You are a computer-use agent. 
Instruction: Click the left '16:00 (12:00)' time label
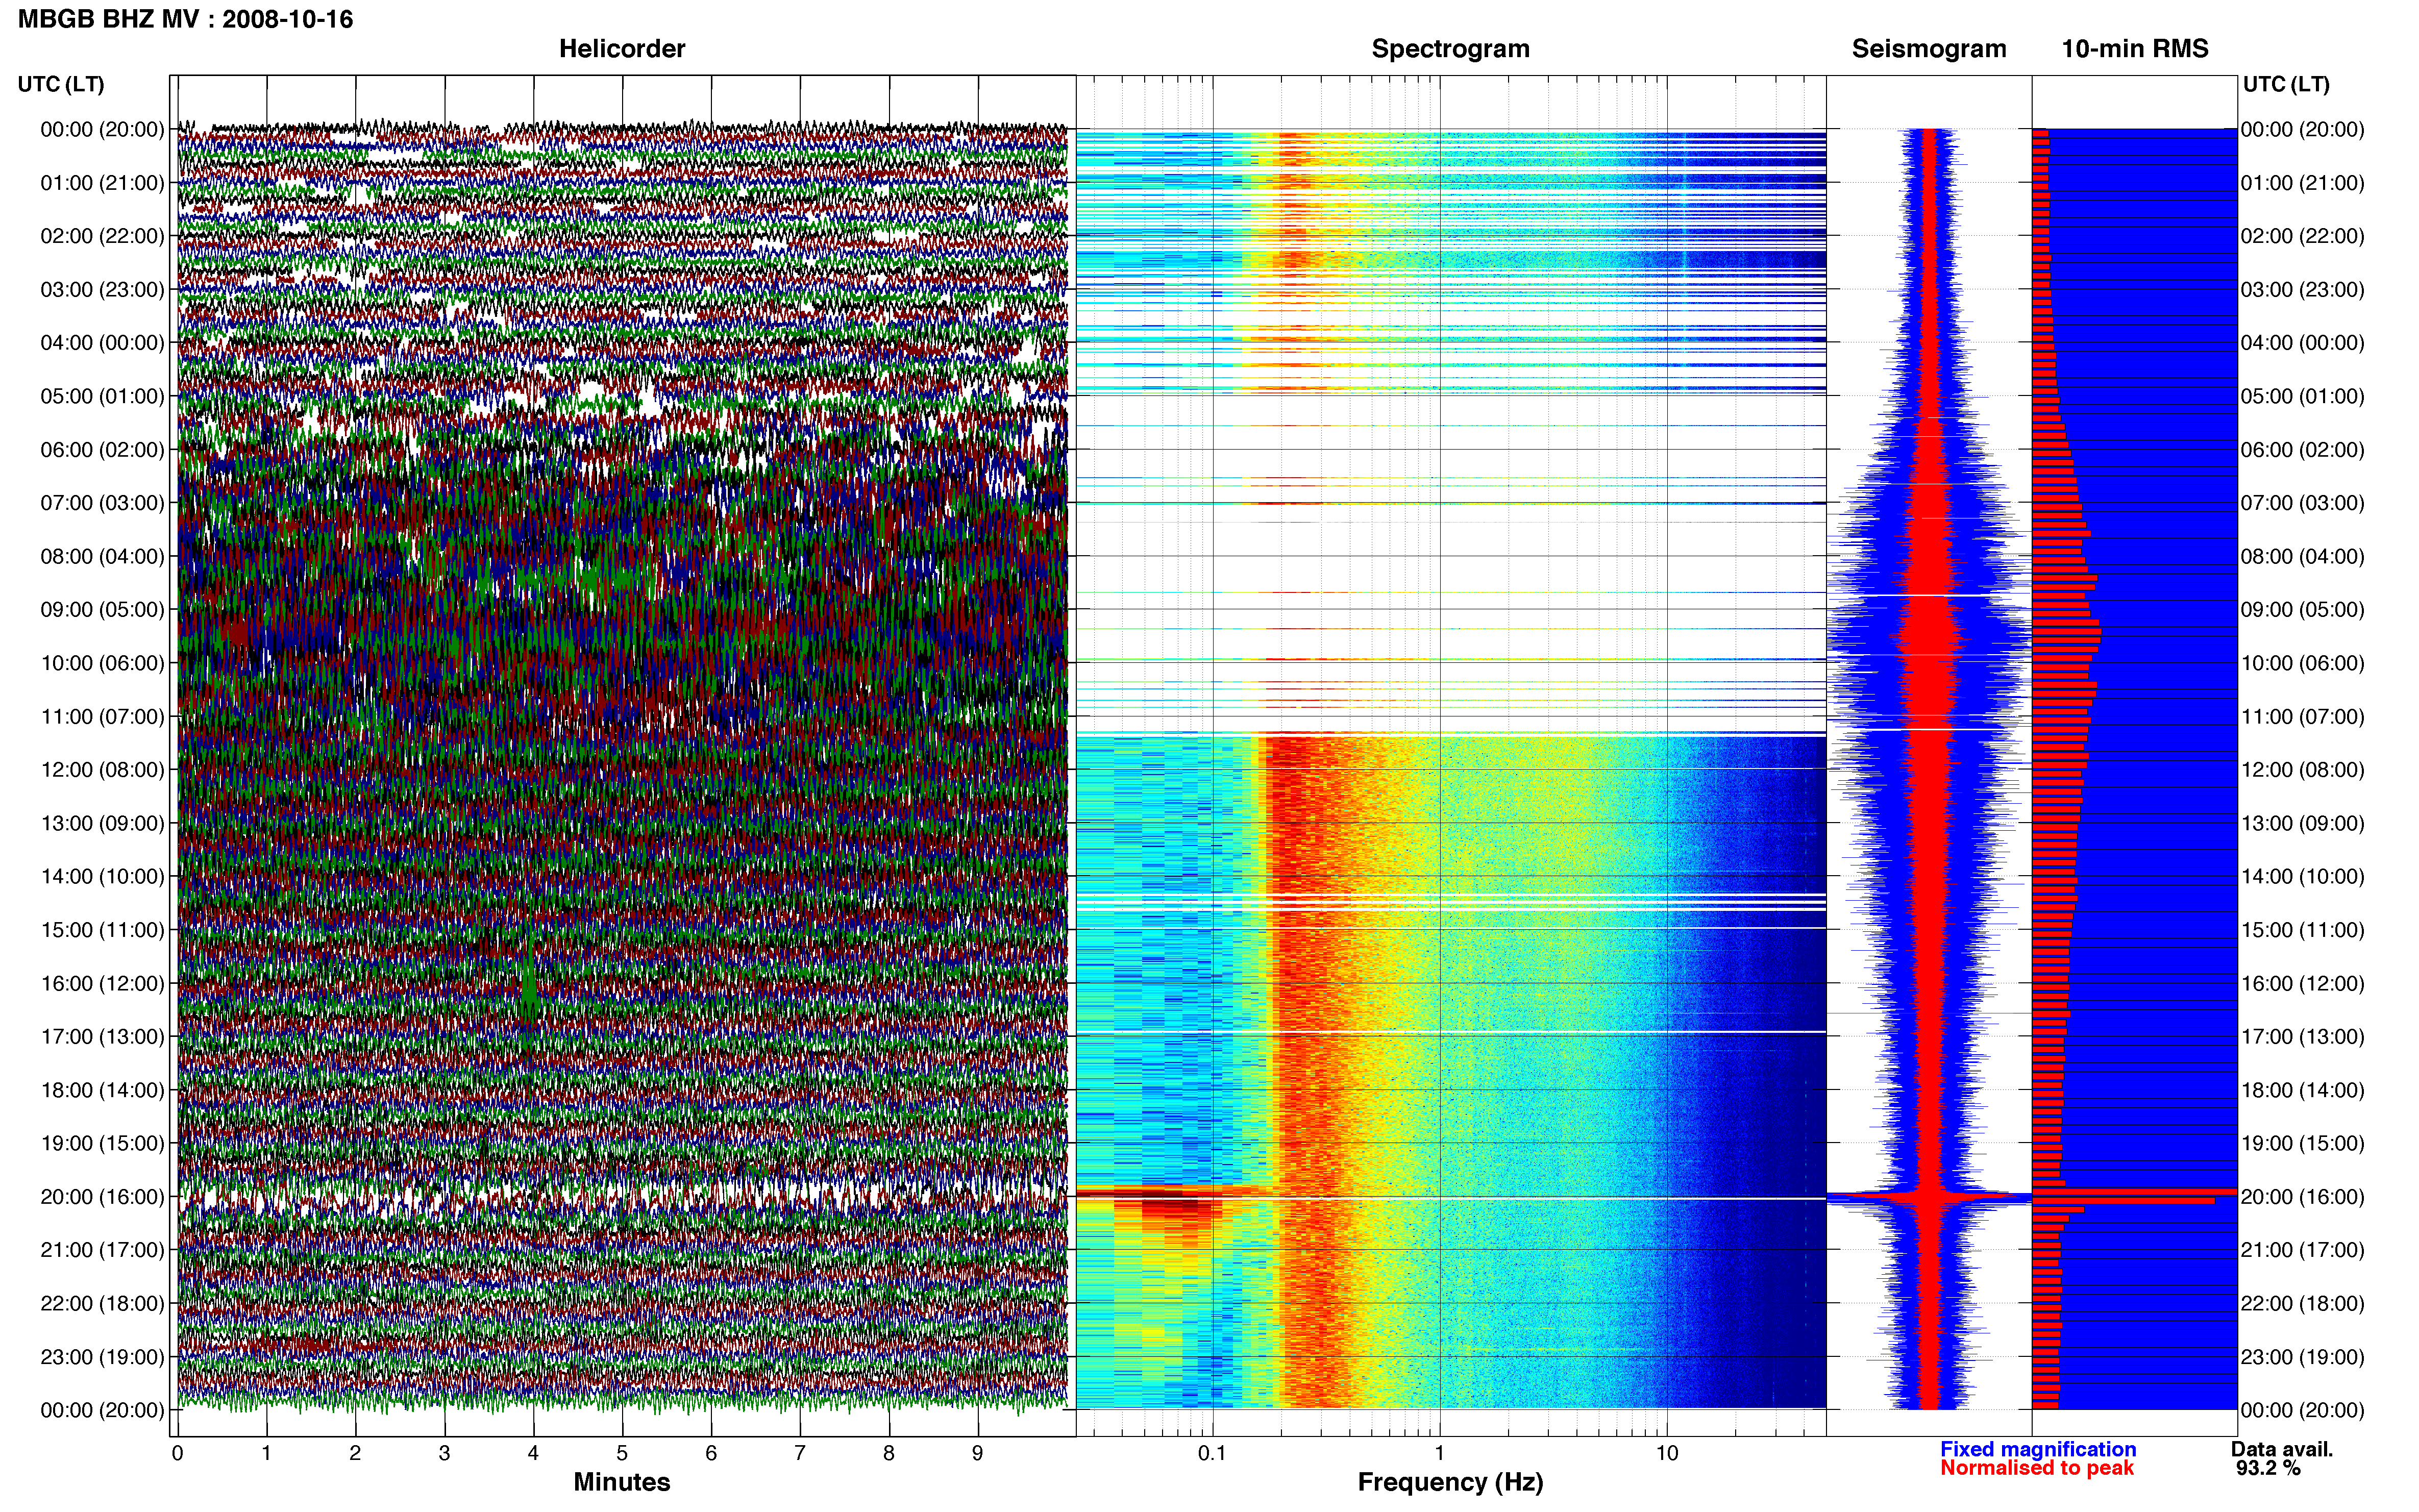click(x=102, y=983)
